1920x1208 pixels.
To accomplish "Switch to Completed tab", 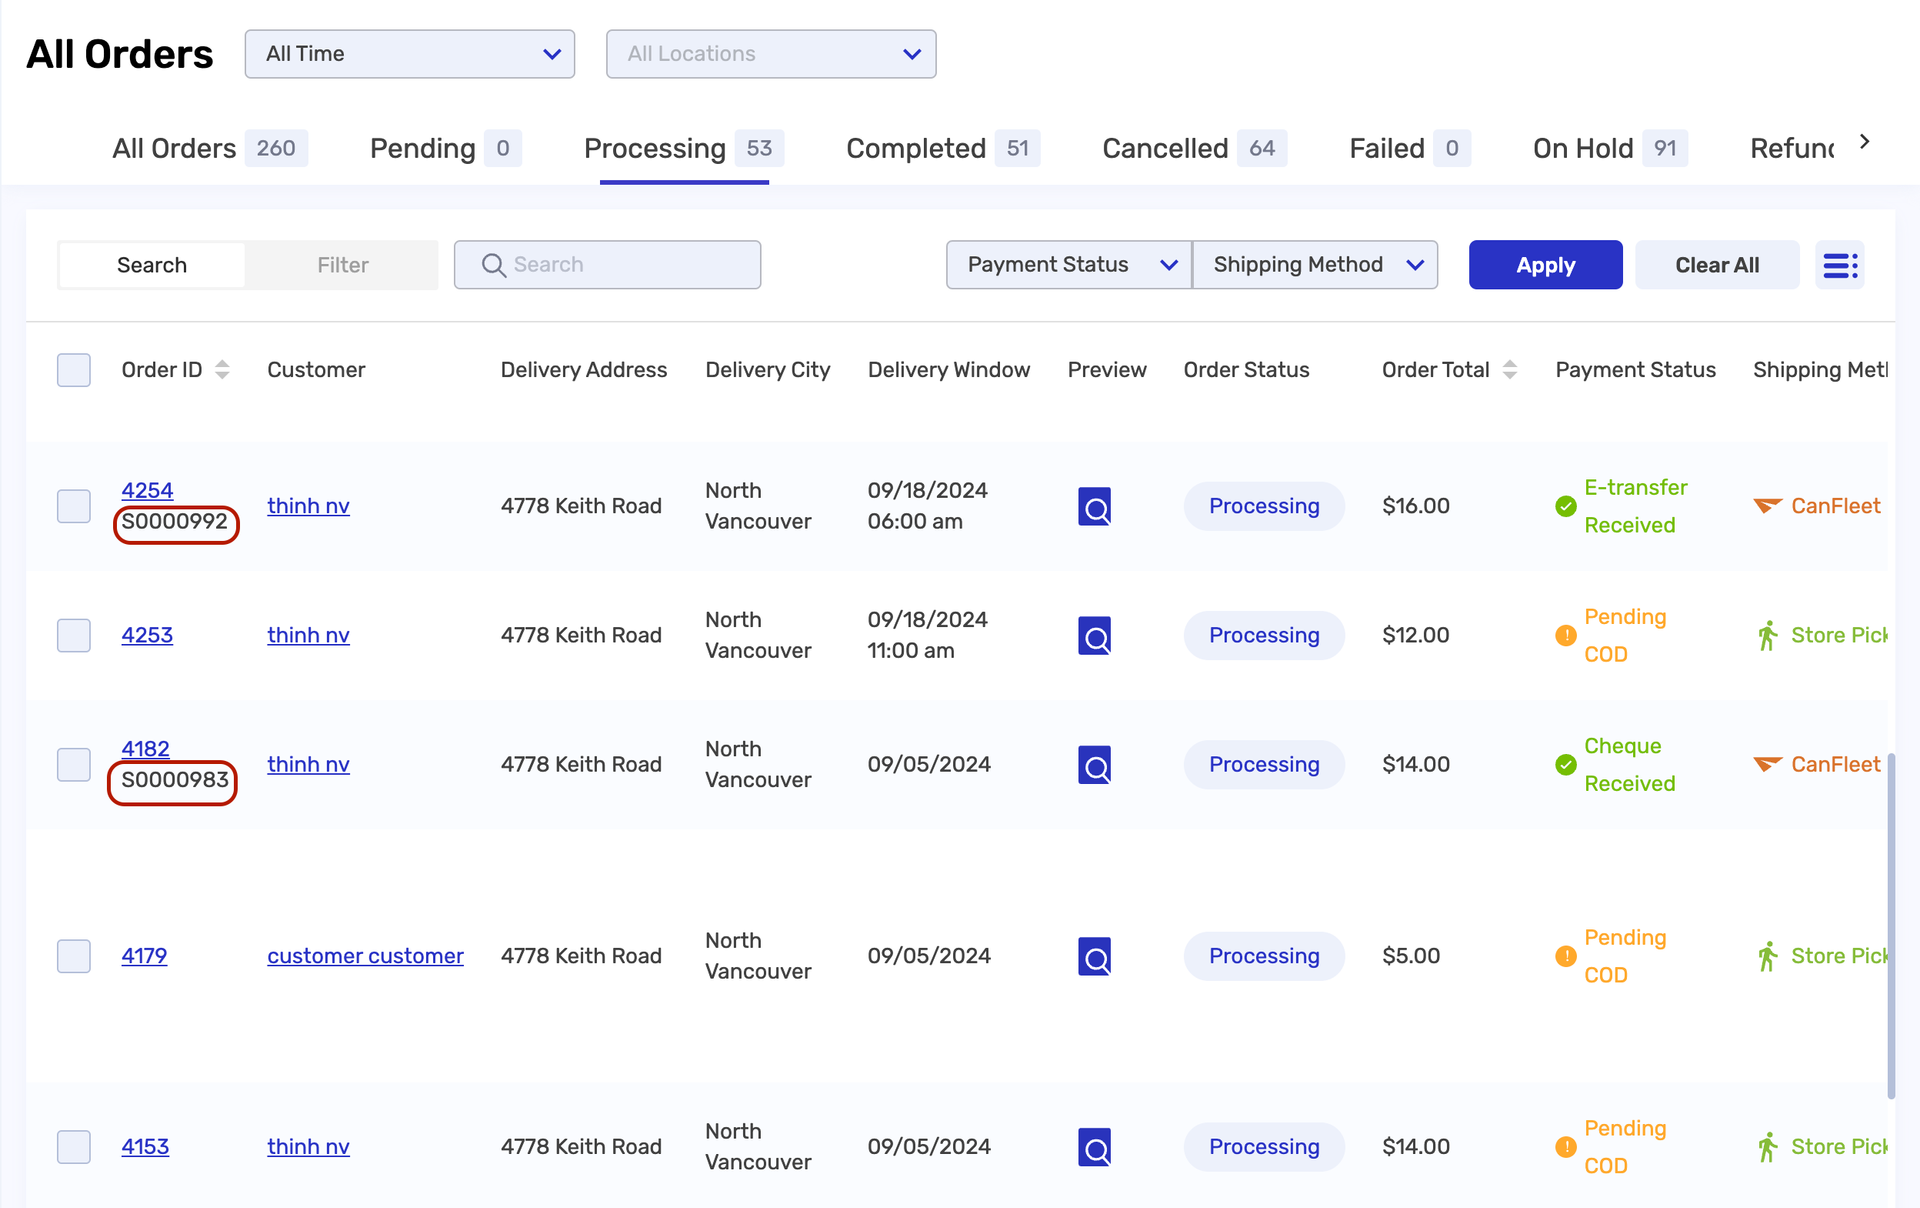I will tap(943, 148).
